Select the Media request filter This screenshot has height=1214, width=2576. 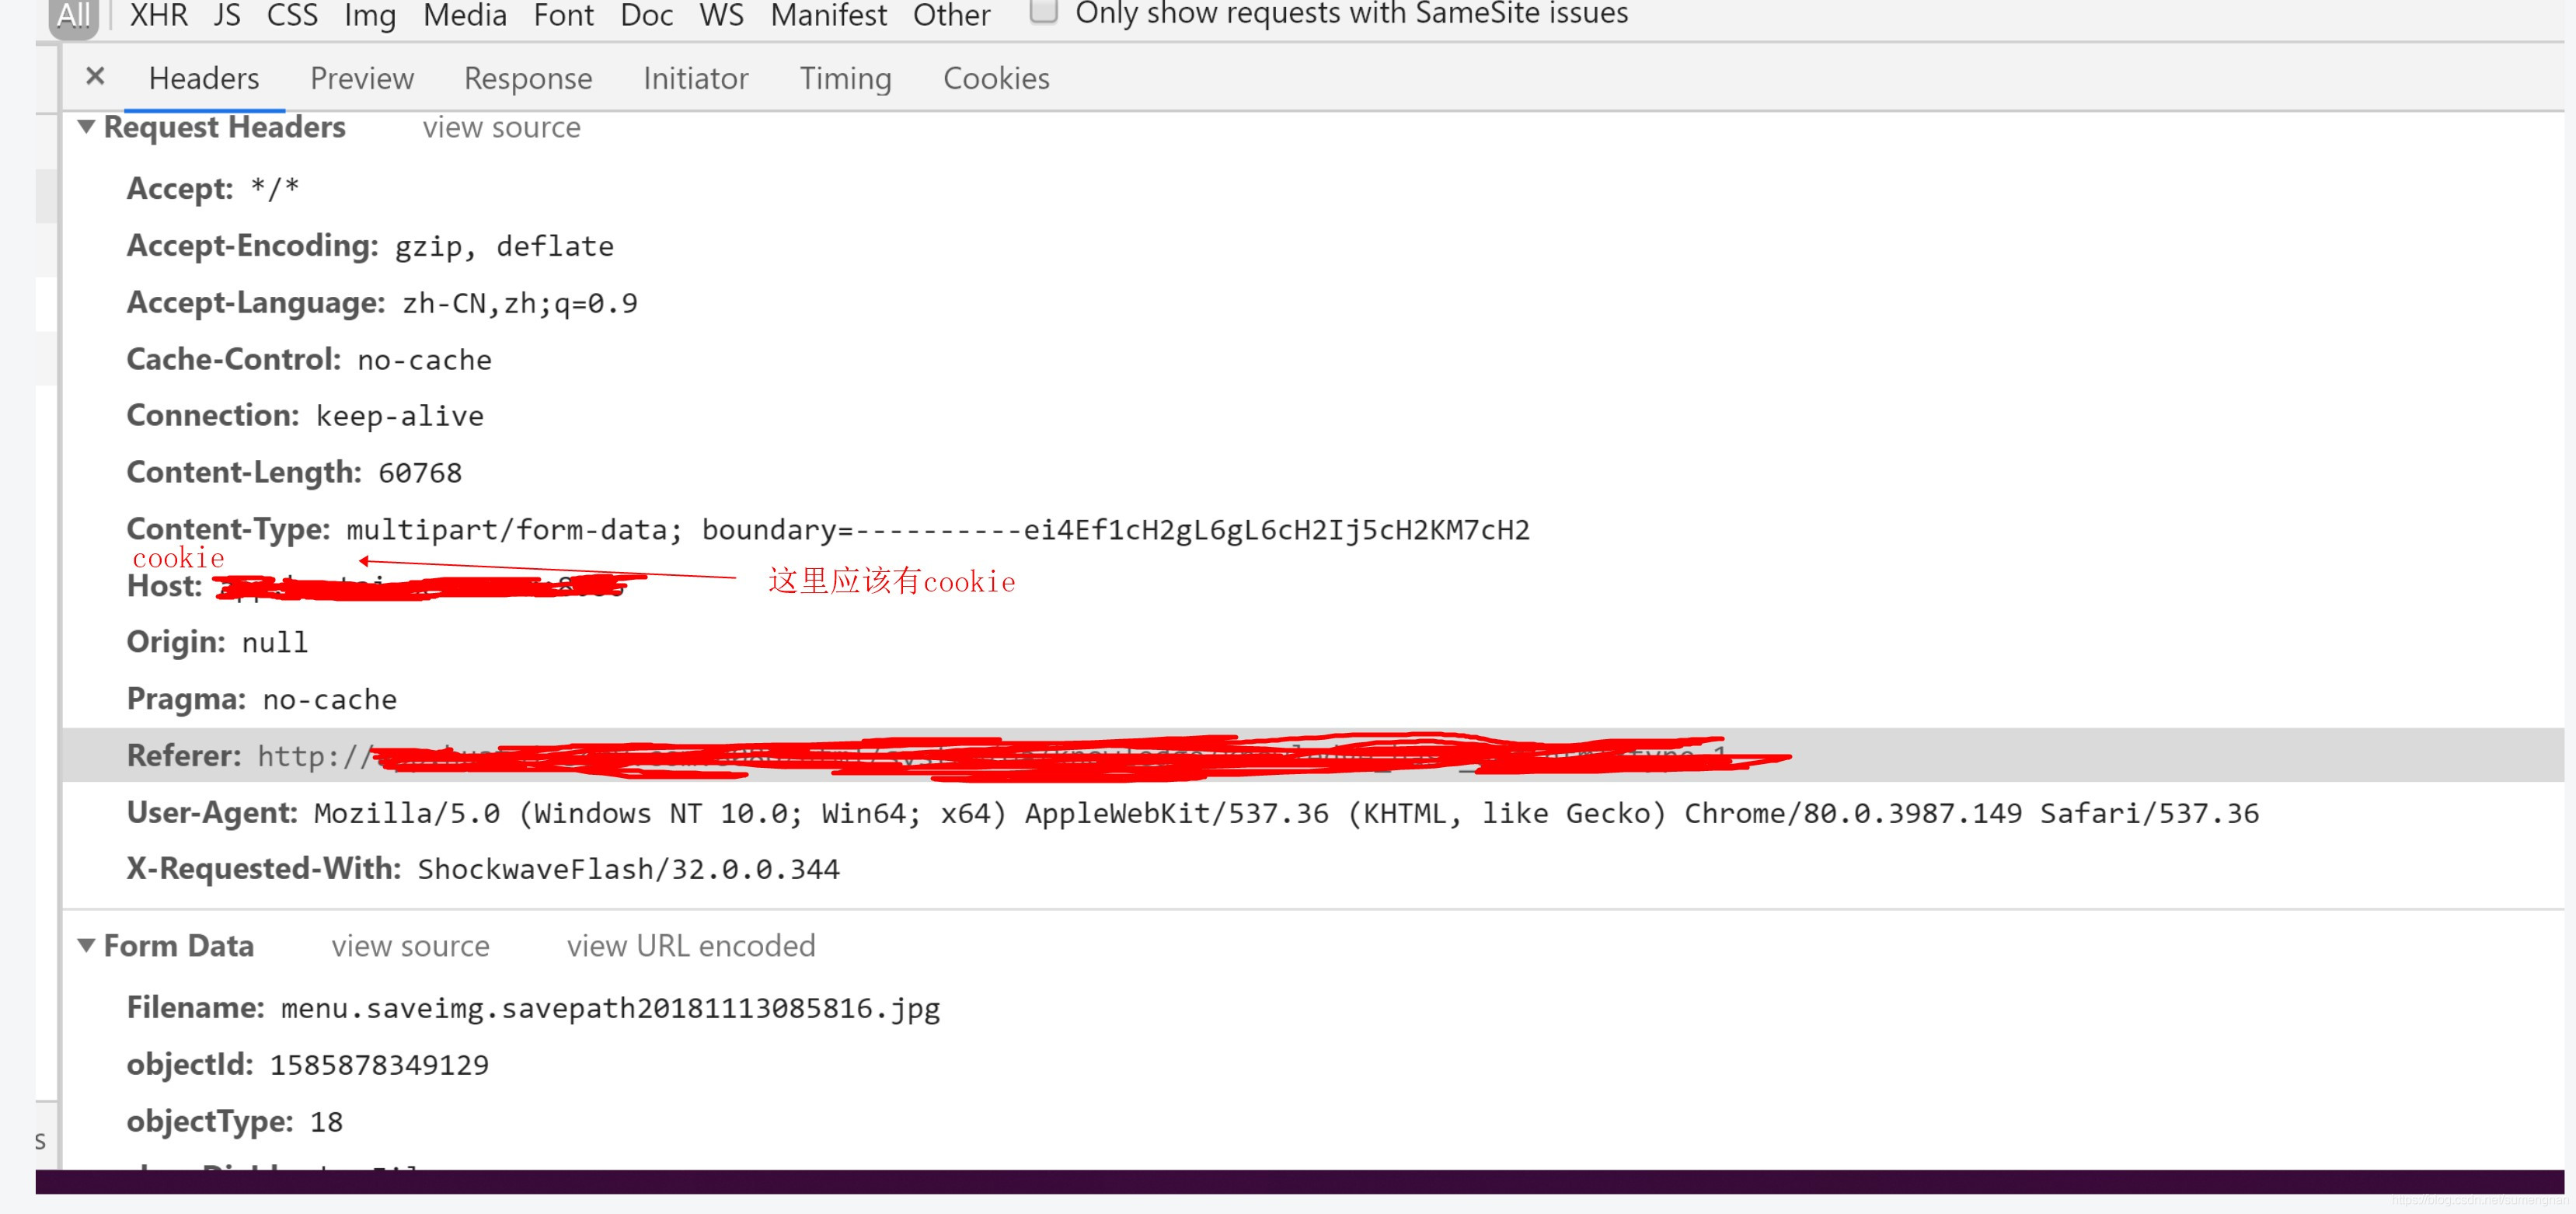(x=464, y=15)
